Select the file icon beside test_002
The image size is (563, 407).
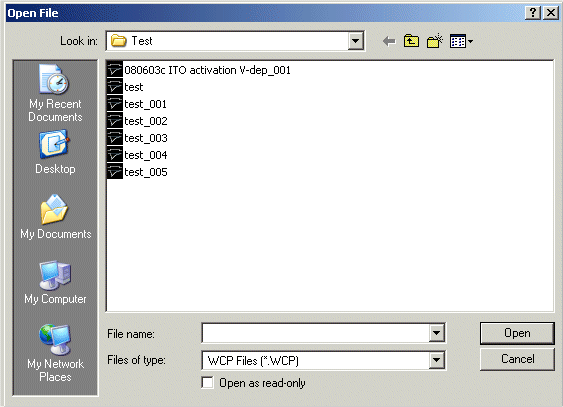(115, 121)
